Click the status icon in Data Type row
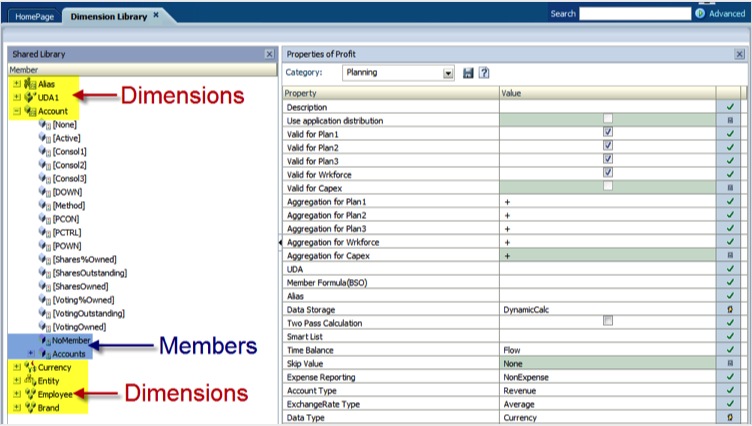Image resolution: width=752 pixels, height=426 pixels. [730, 417]
